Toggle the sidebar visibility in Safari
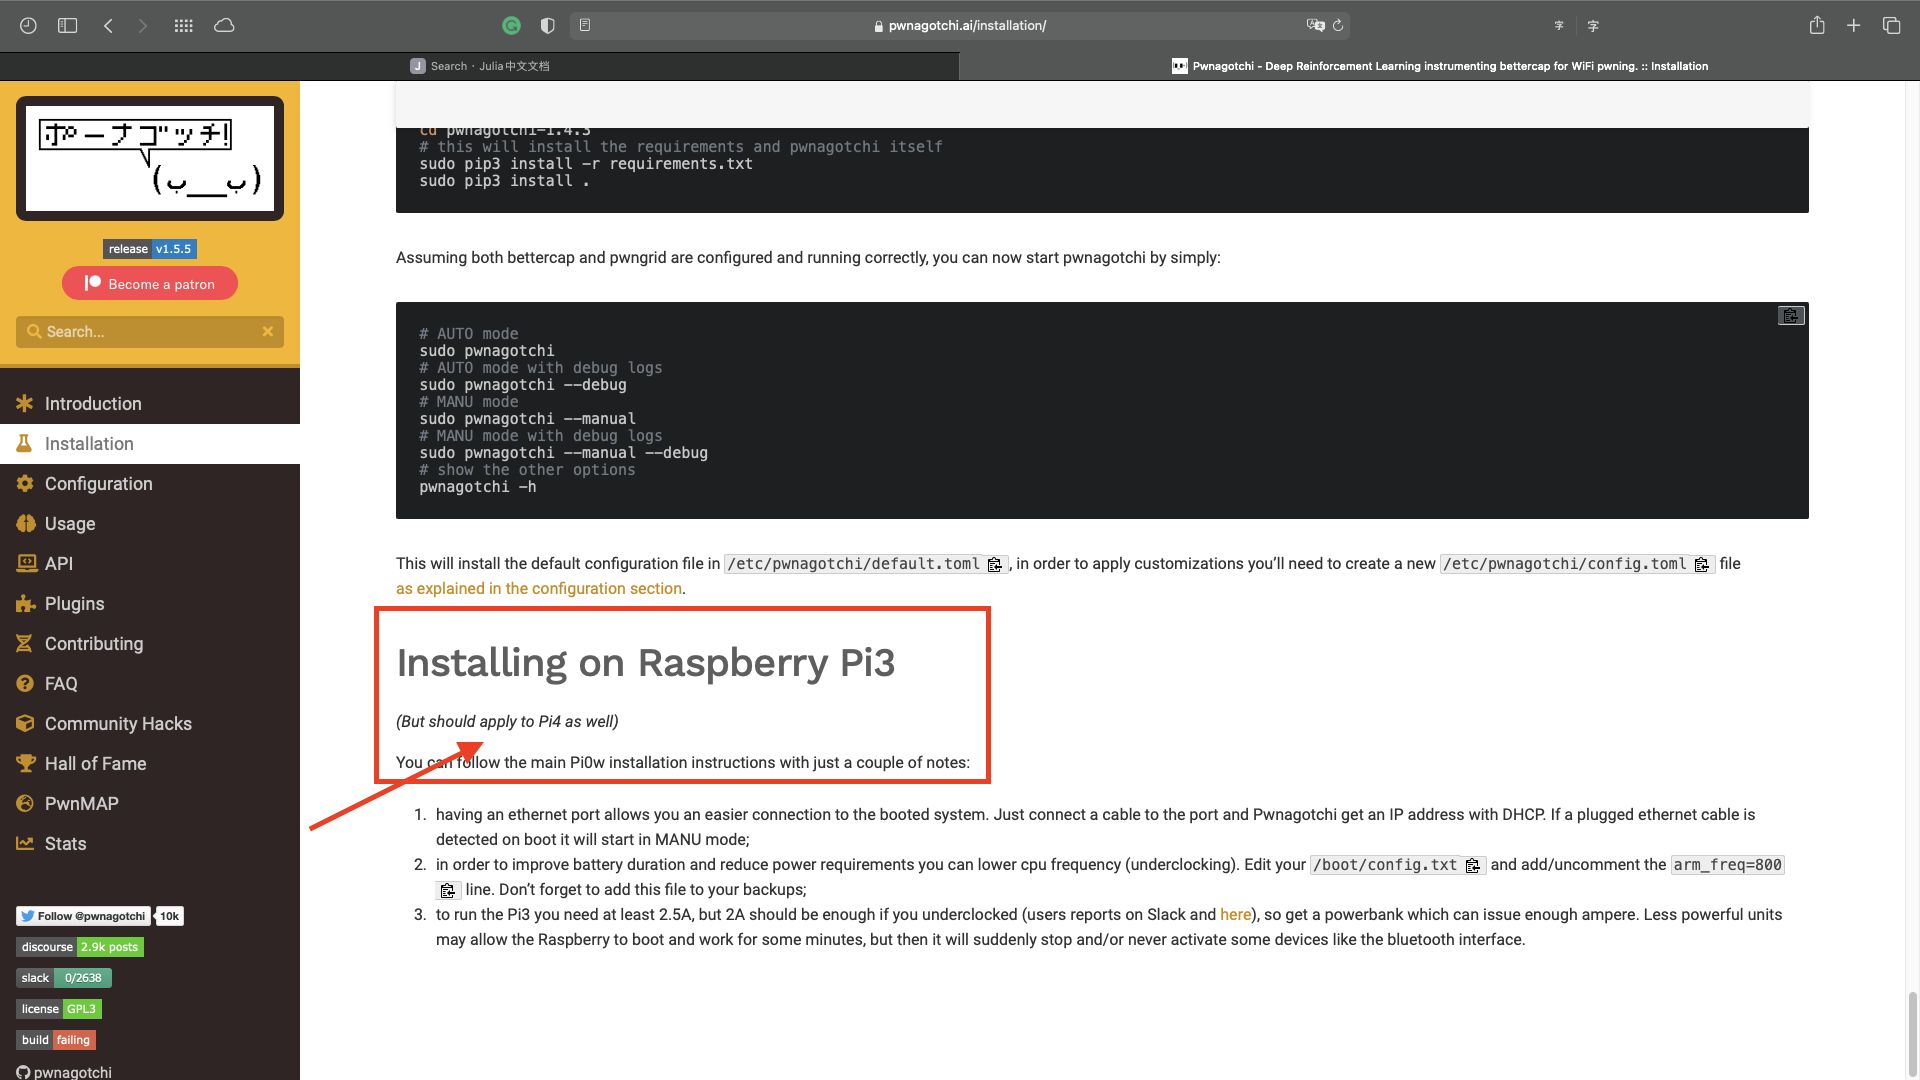 click(67, 26)
